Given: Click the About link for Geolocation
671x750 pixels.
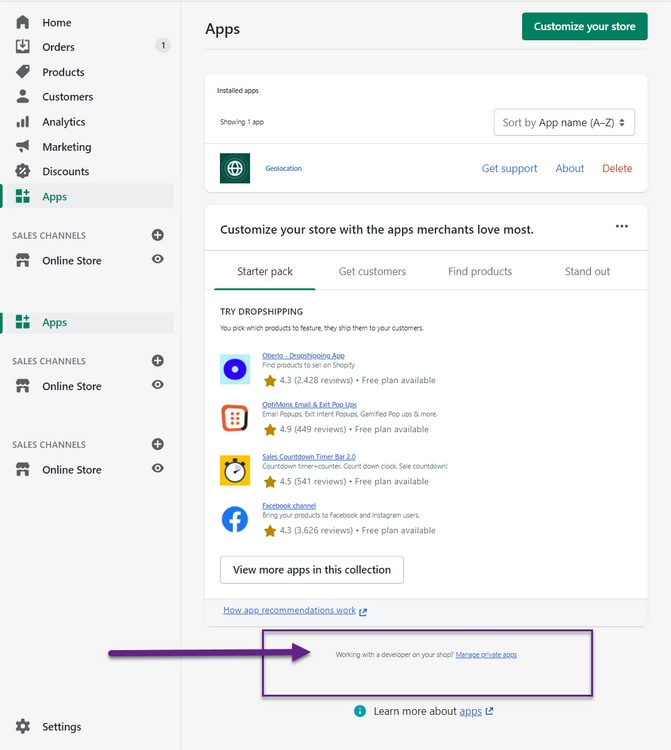Looking at the screenshot, I should [x=570, y=168].
